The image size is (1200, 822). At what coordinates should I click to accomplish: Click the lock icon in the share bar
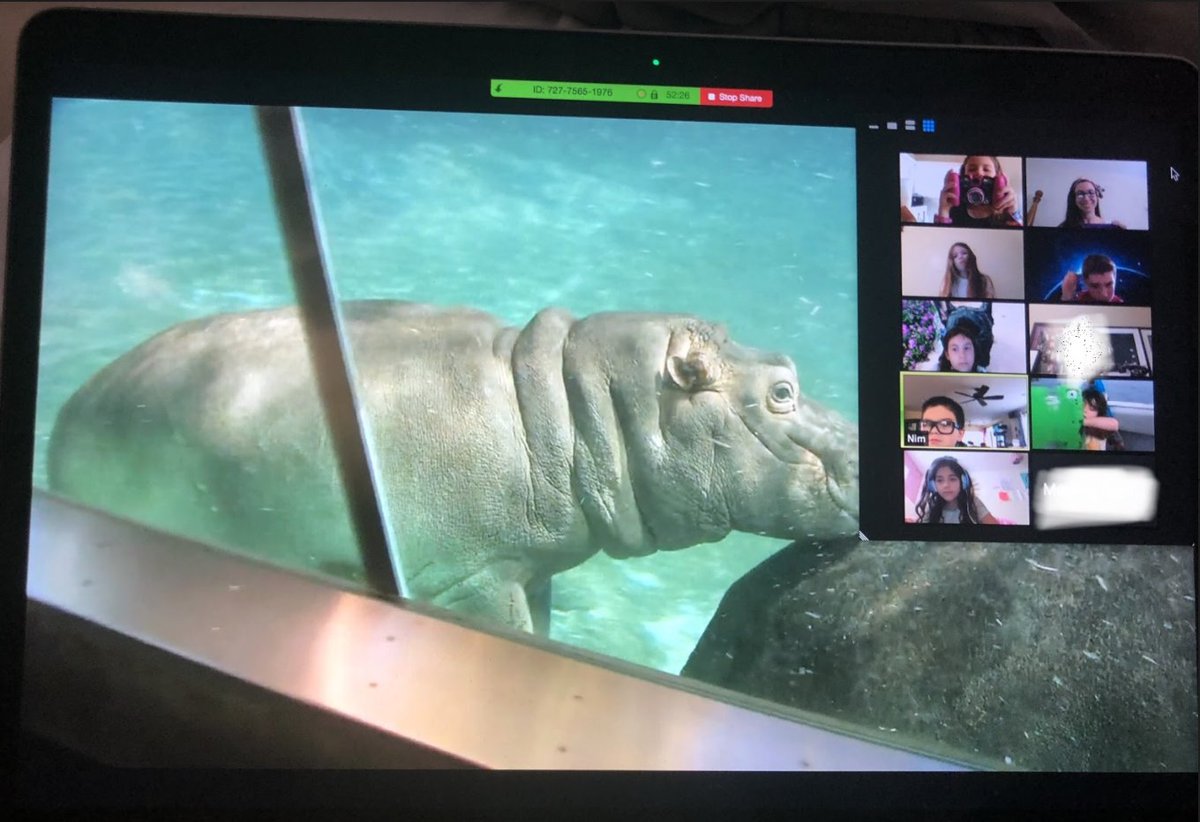coord(654,94)
